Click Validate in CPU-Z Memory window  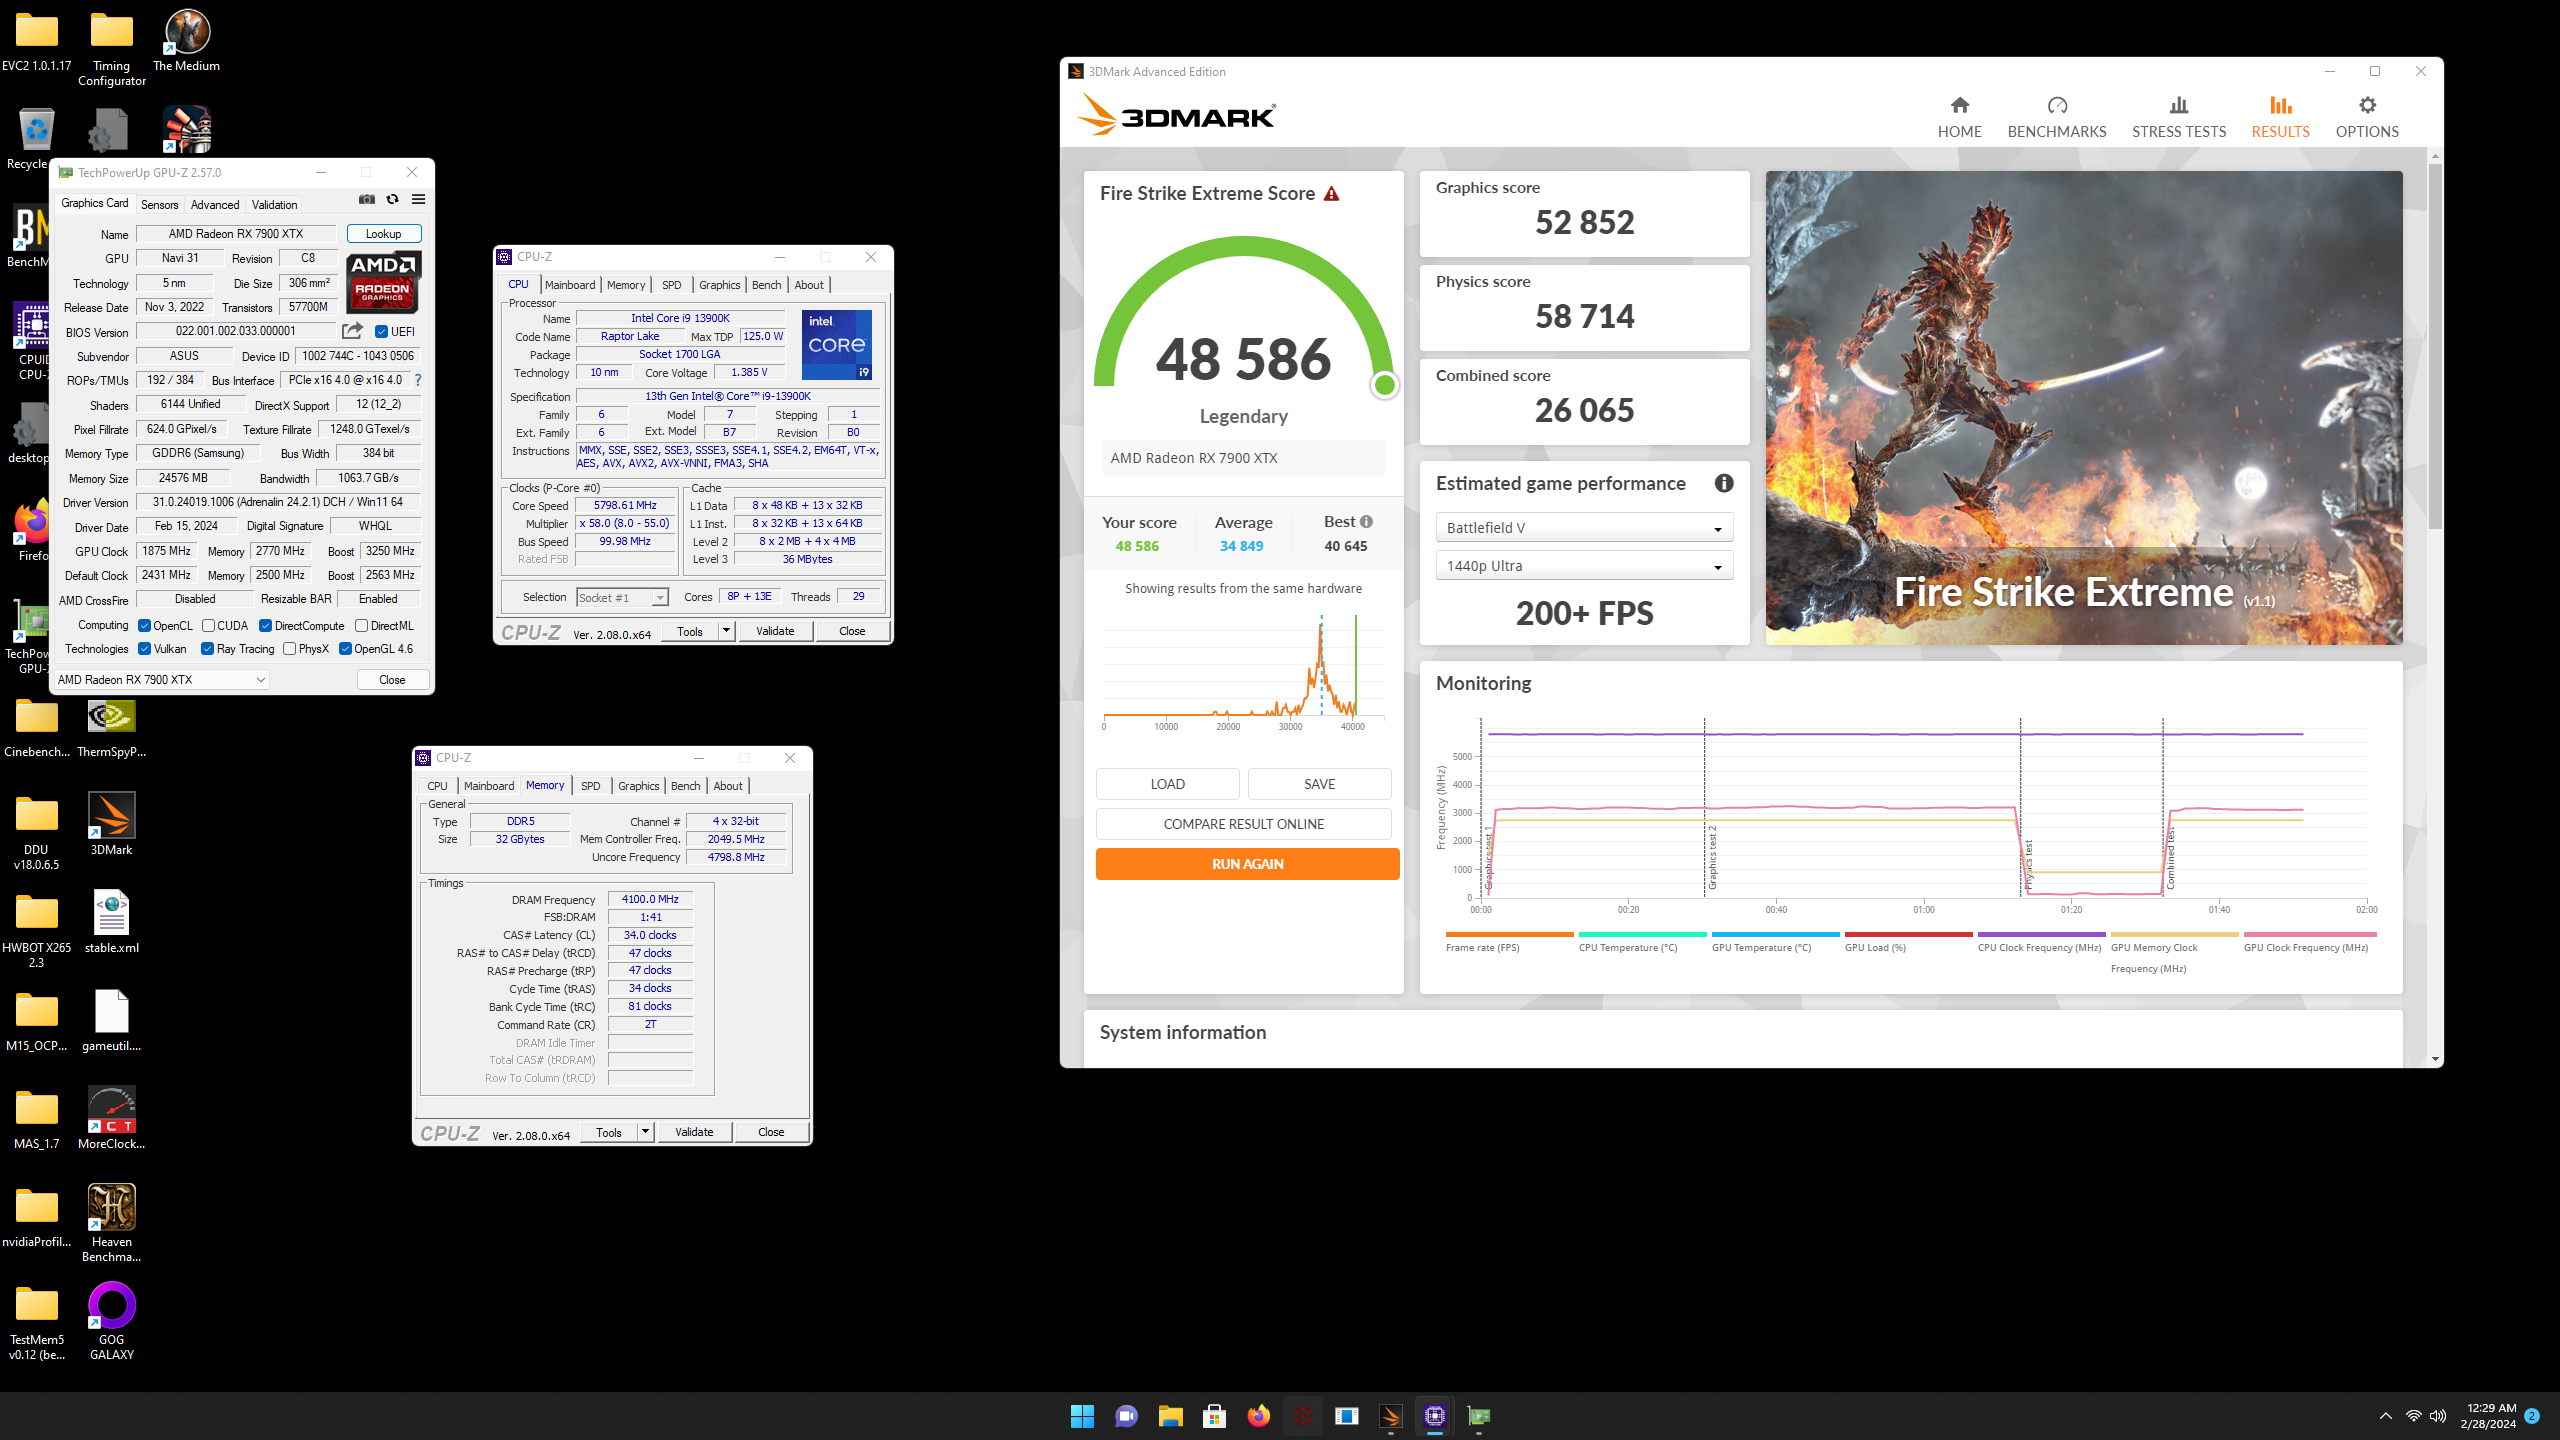click(694, 1132)
